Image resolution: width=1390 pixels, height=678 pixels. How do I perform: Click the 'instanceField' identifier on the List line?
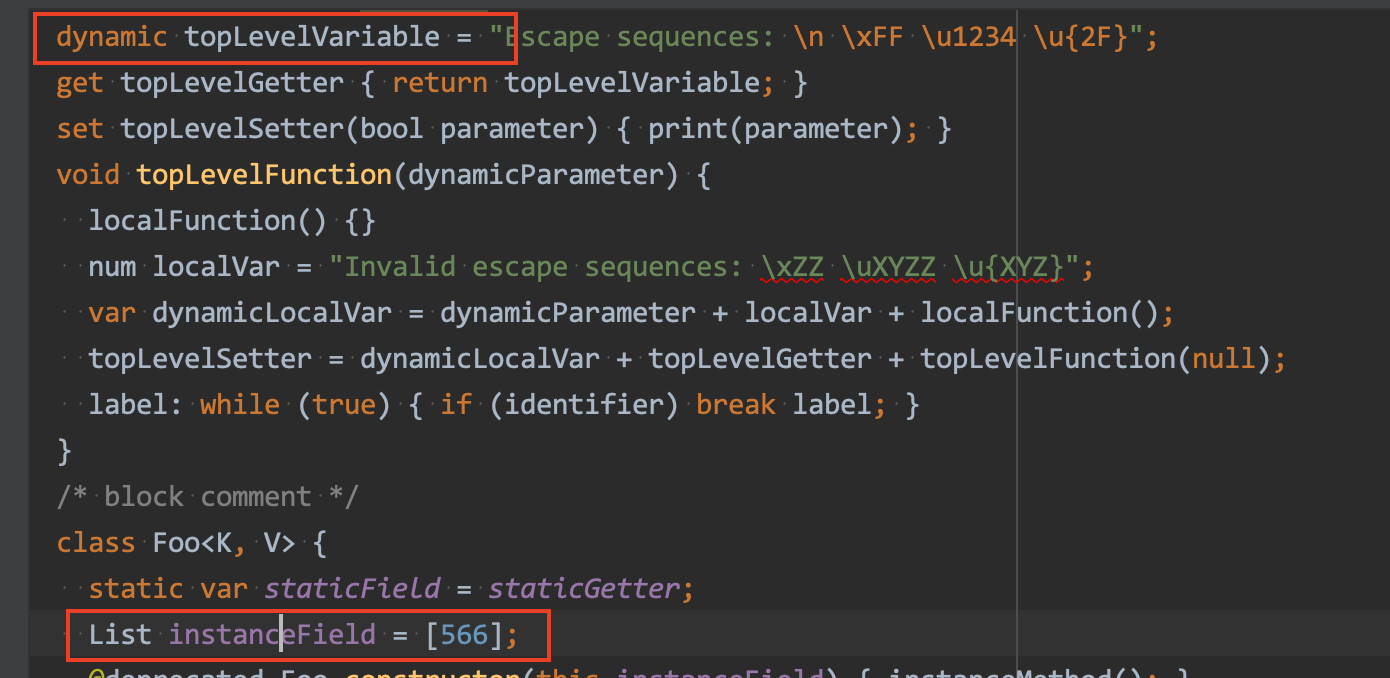click(272, 634)
